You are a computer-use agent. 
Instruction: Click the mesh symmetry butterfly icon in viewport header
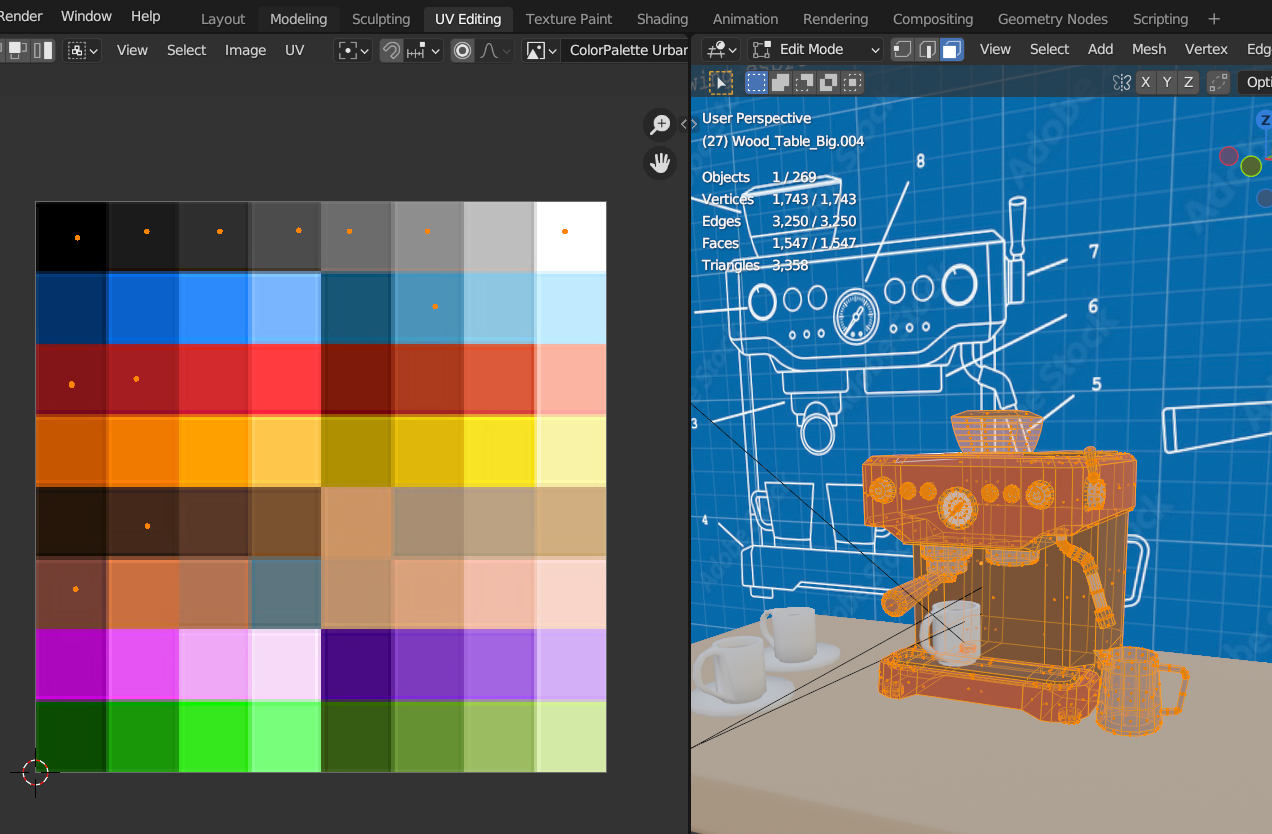coord(1123,82)
